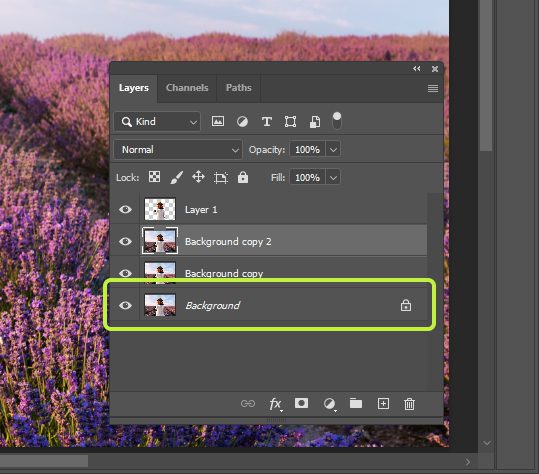Add a layer style fx
Image resolution: width=539 pixels, height=474 pixels.
tap(275, 404)
